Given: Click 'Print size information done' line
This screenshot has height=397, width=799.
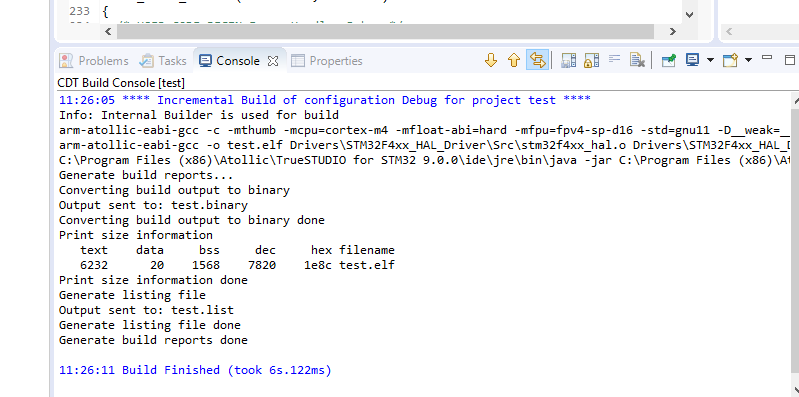Looking at the screenshot, I should (x=153, y=280).
